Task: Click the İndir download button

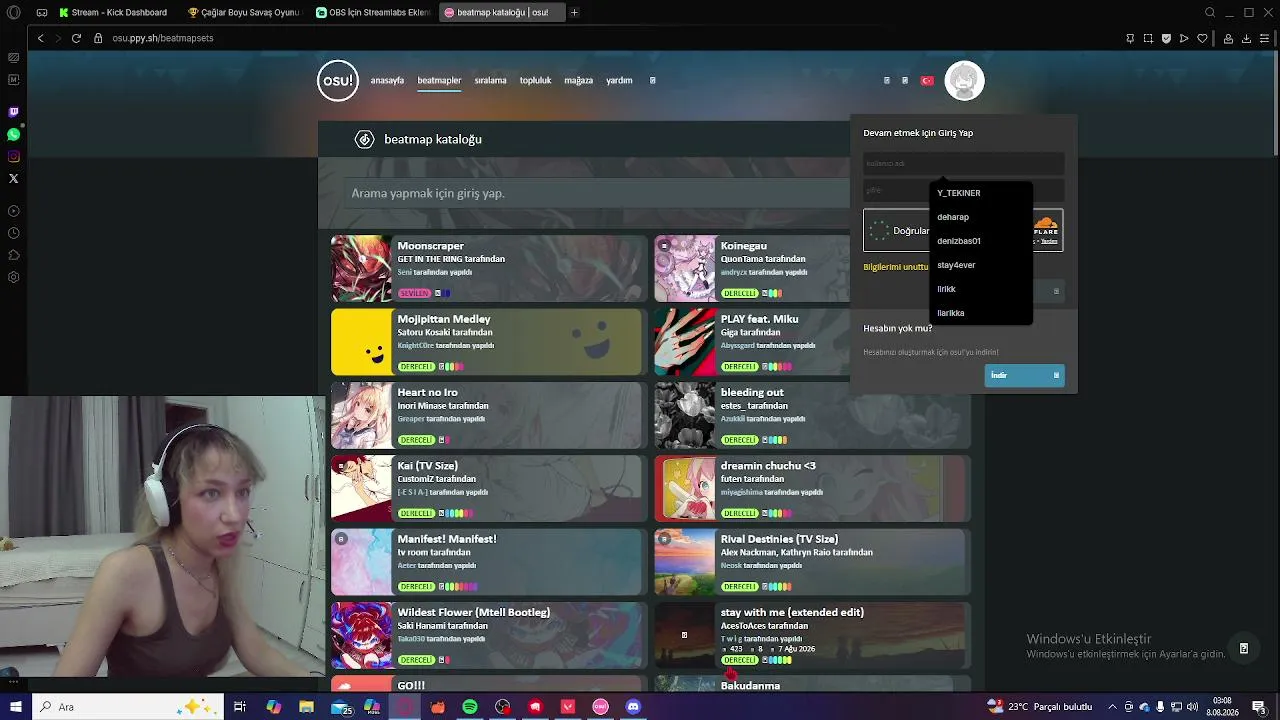Action: click(x=1024, y=375)
